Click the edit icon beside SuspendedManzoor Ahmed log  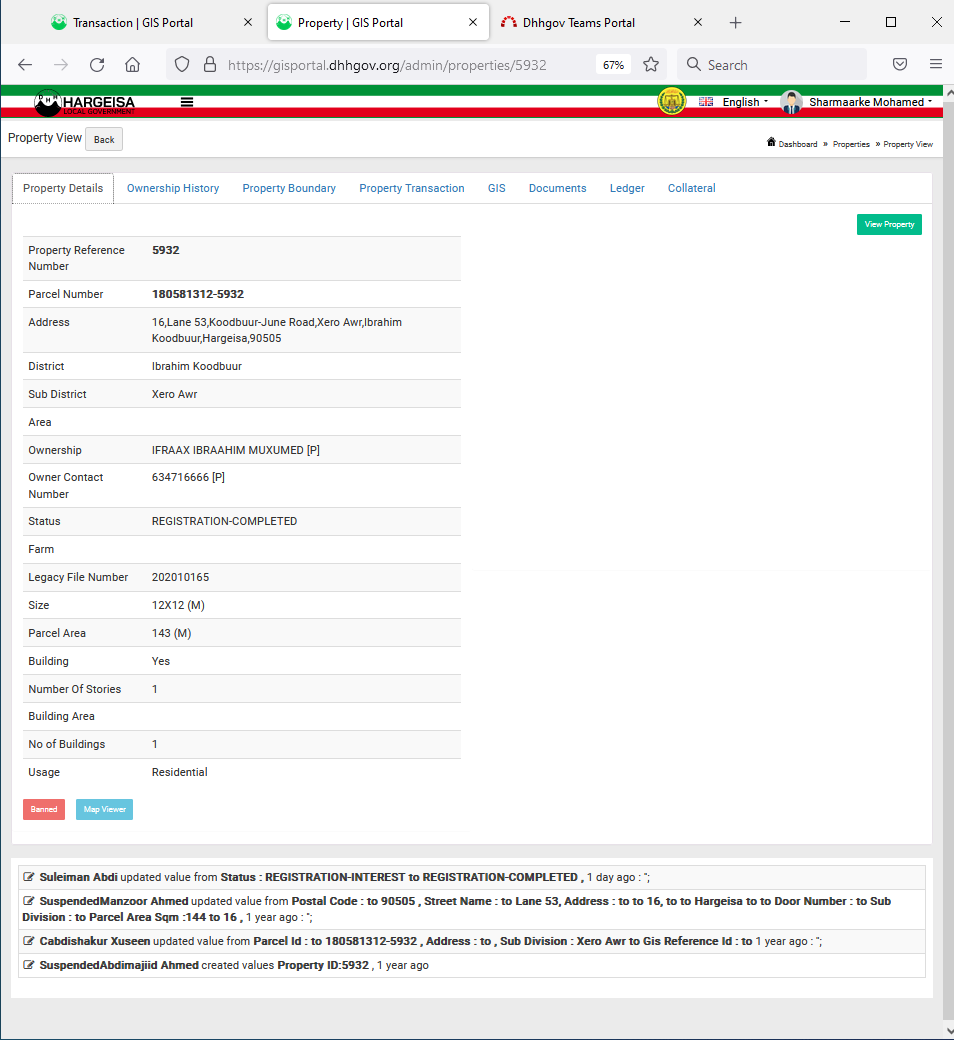click(29, 901)
